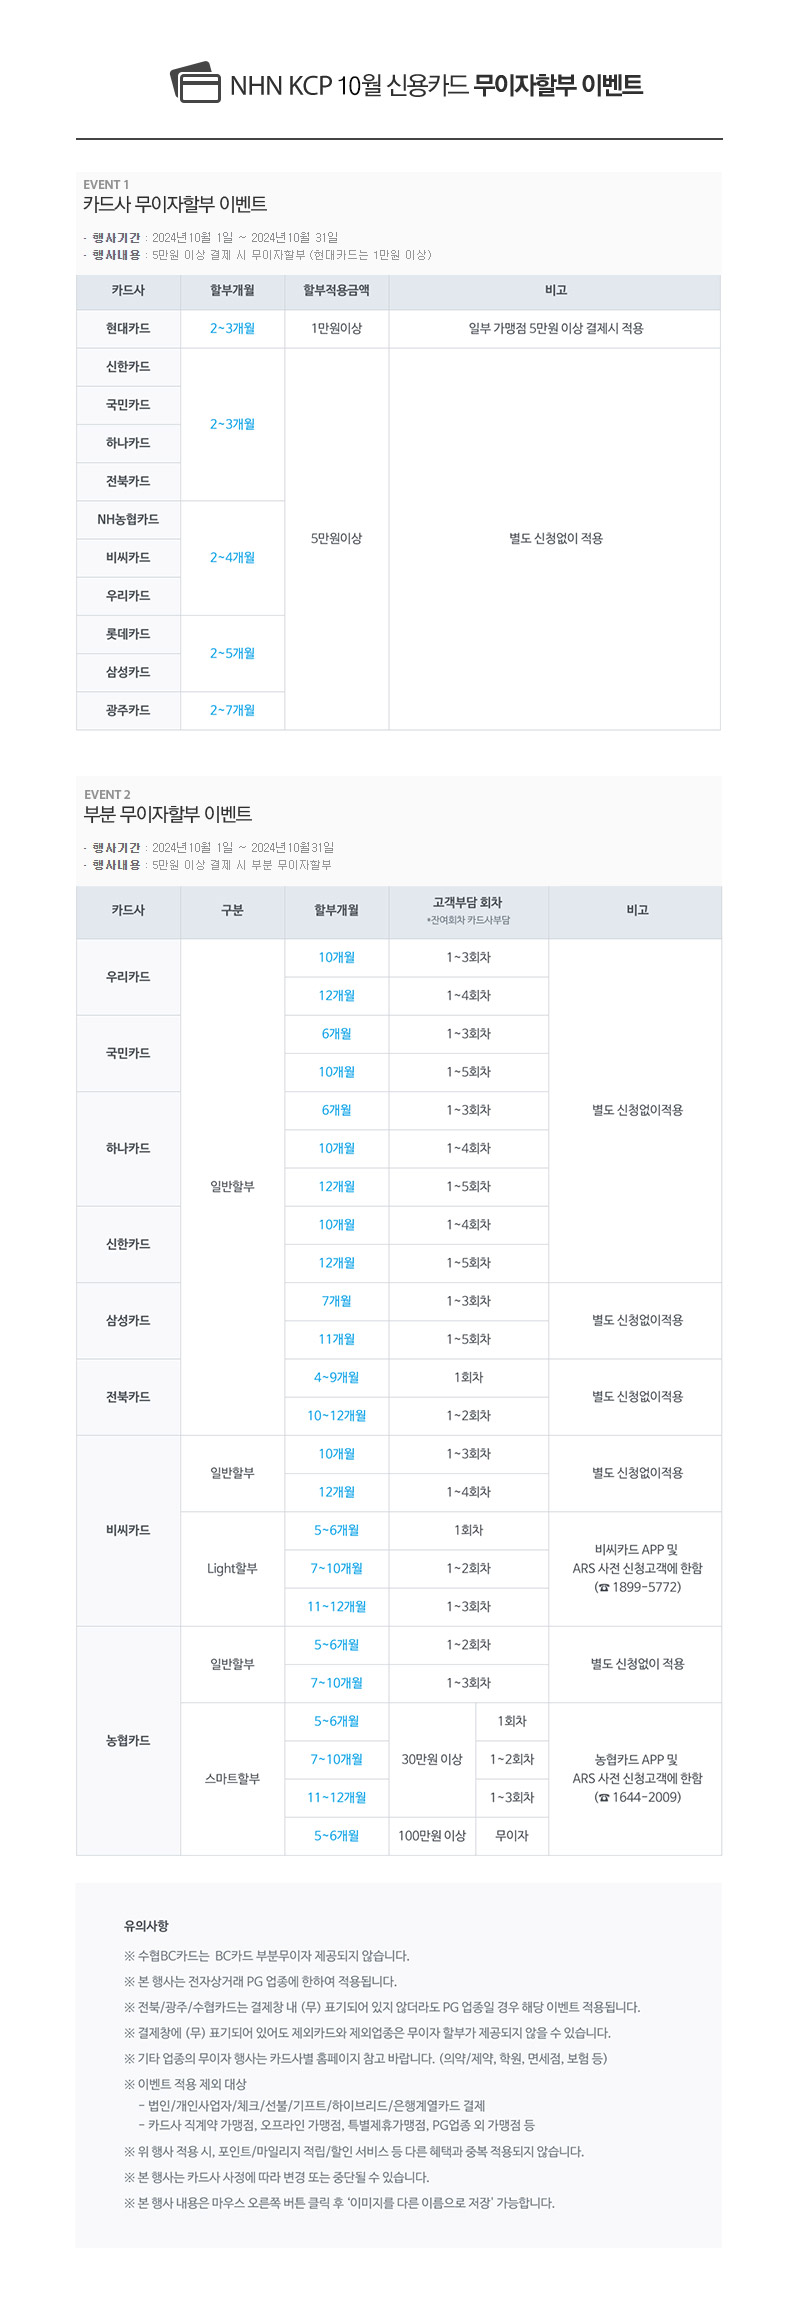
Task: Click the 100만원 이상 cell in 농협카드 section
Action: 432,1835
